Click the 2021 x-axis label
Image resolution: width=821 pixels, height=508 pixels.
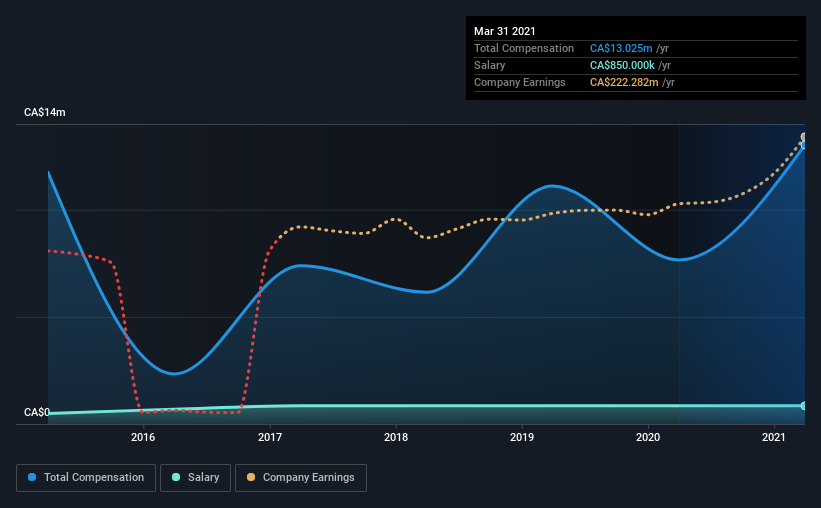(x=774, y=437)
